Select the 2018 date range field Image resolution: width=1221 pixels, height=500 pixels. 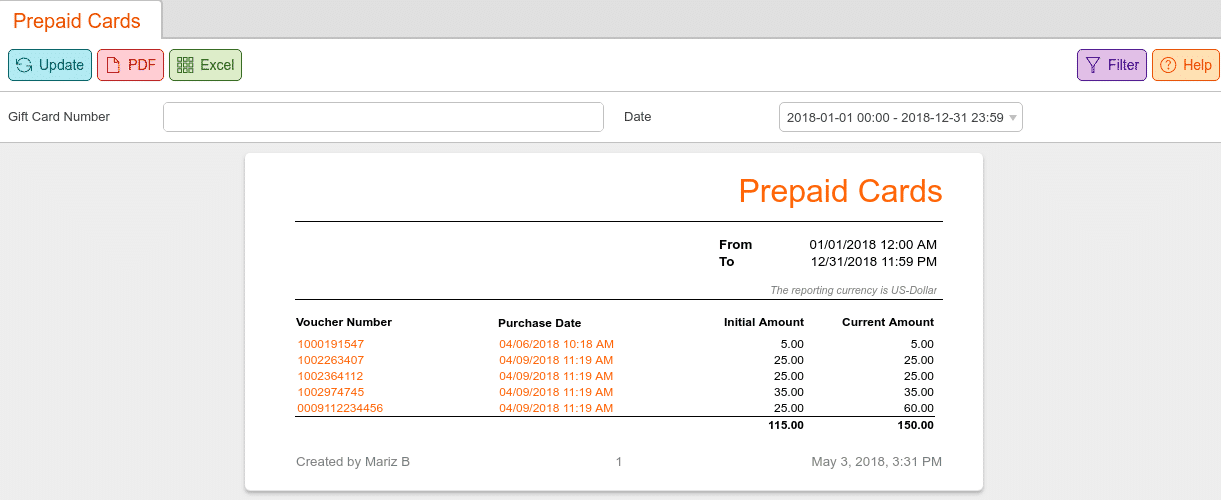point(900,117)
